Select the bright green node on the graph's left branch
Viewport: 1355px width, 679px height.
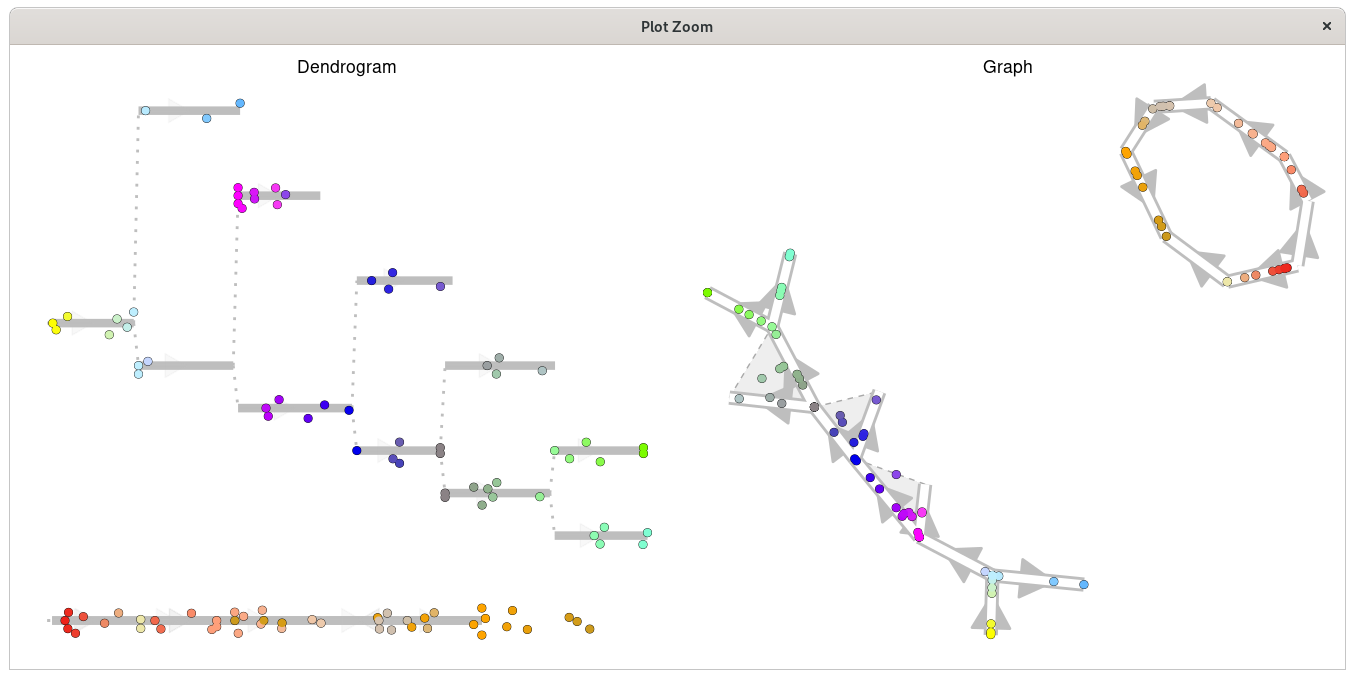coord(708,292)
